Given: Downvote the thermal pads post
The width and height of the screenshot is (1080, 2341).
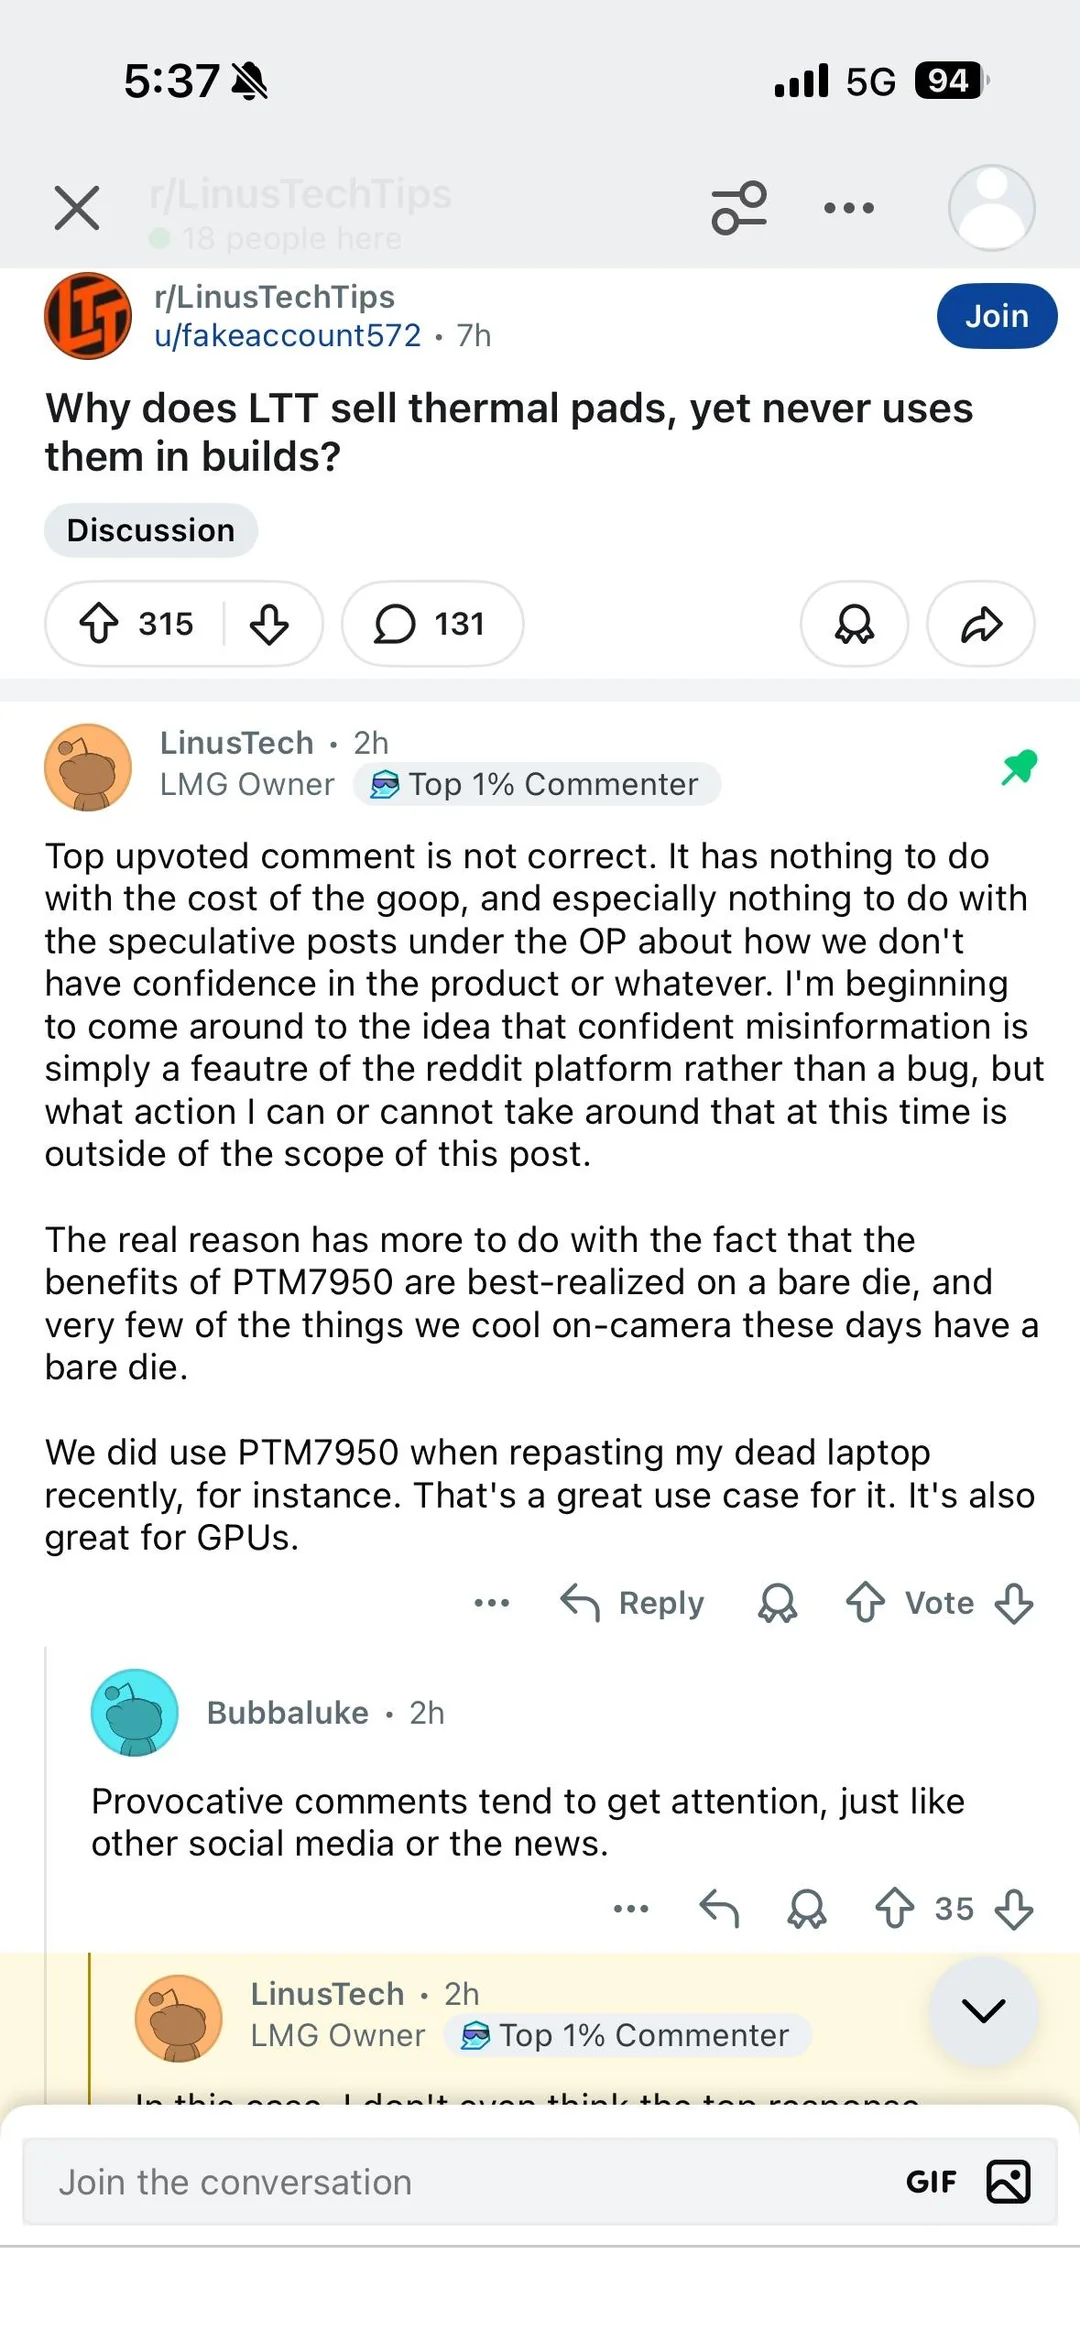Looking at the screenshot, I should pos(269,624).
